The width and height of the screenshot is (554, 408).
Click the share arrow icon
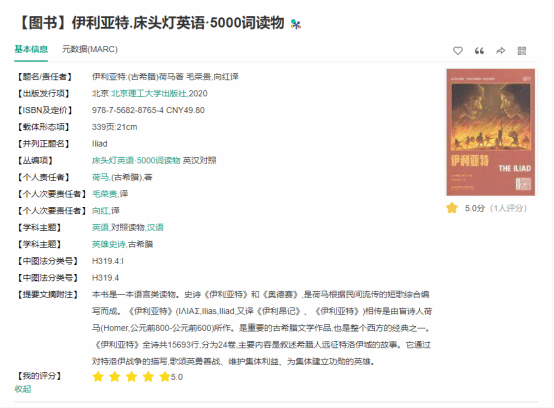(500, 51)
